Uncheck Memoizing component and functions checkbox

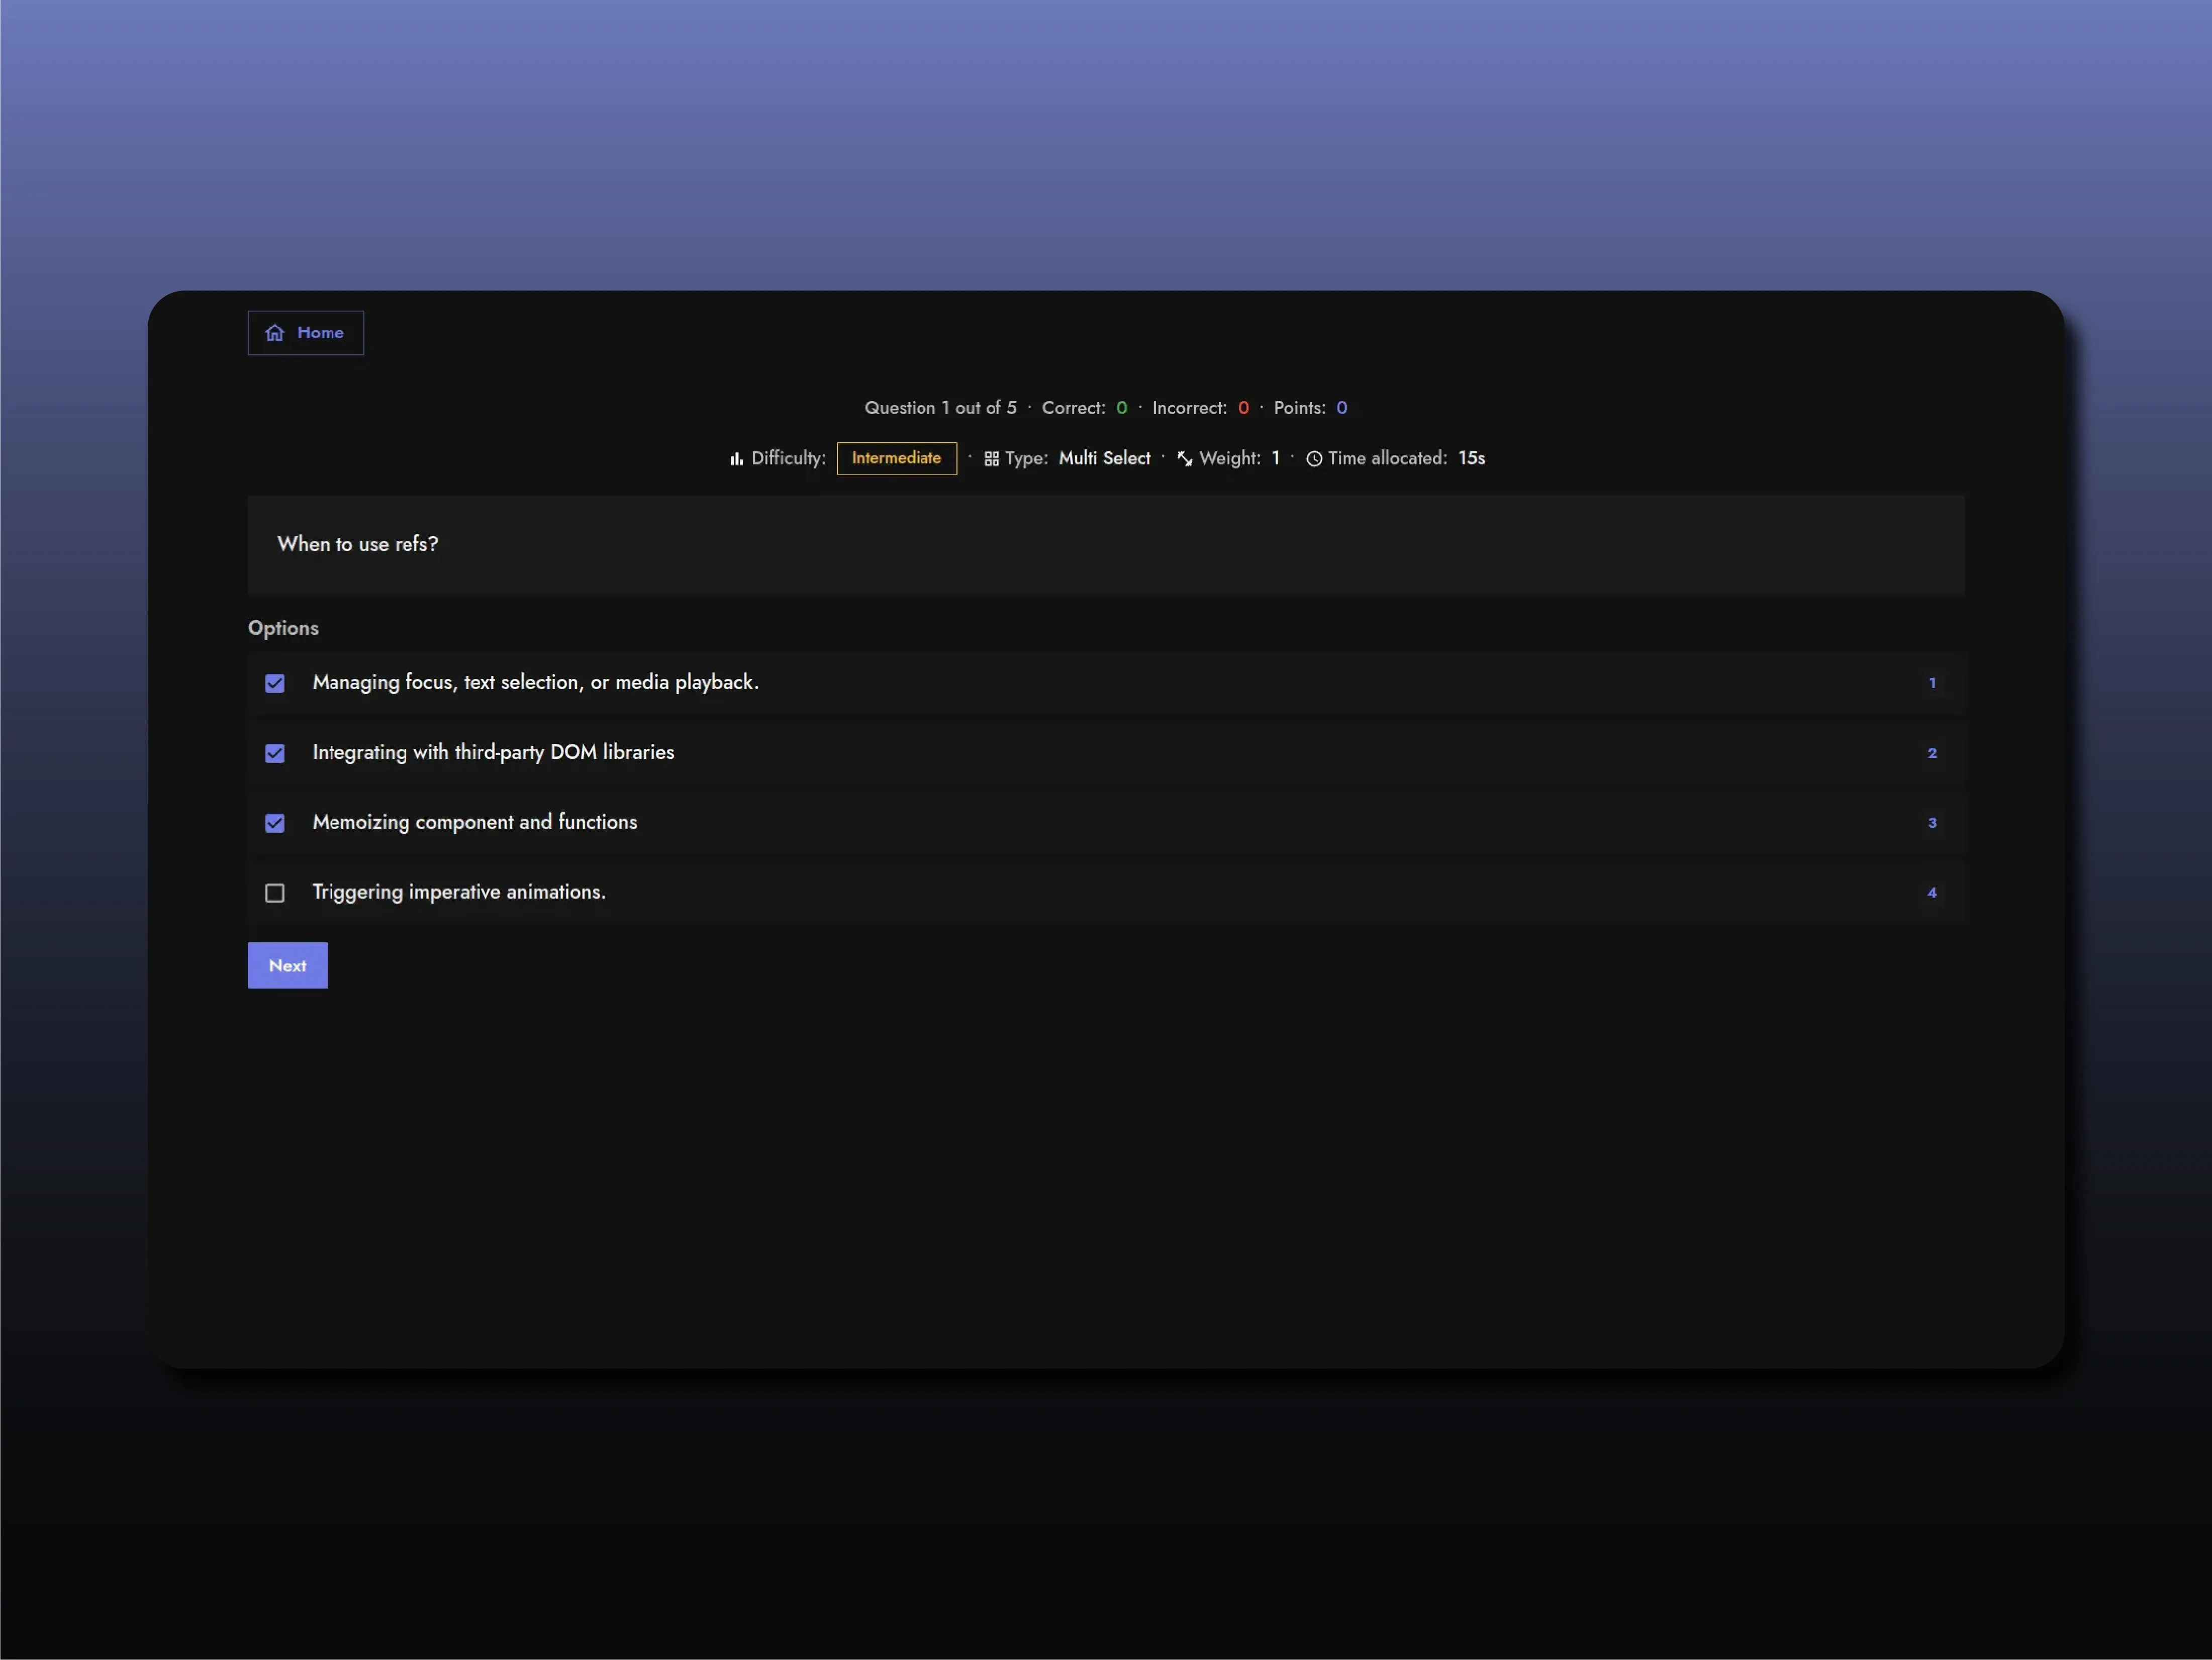click(275, 823)
